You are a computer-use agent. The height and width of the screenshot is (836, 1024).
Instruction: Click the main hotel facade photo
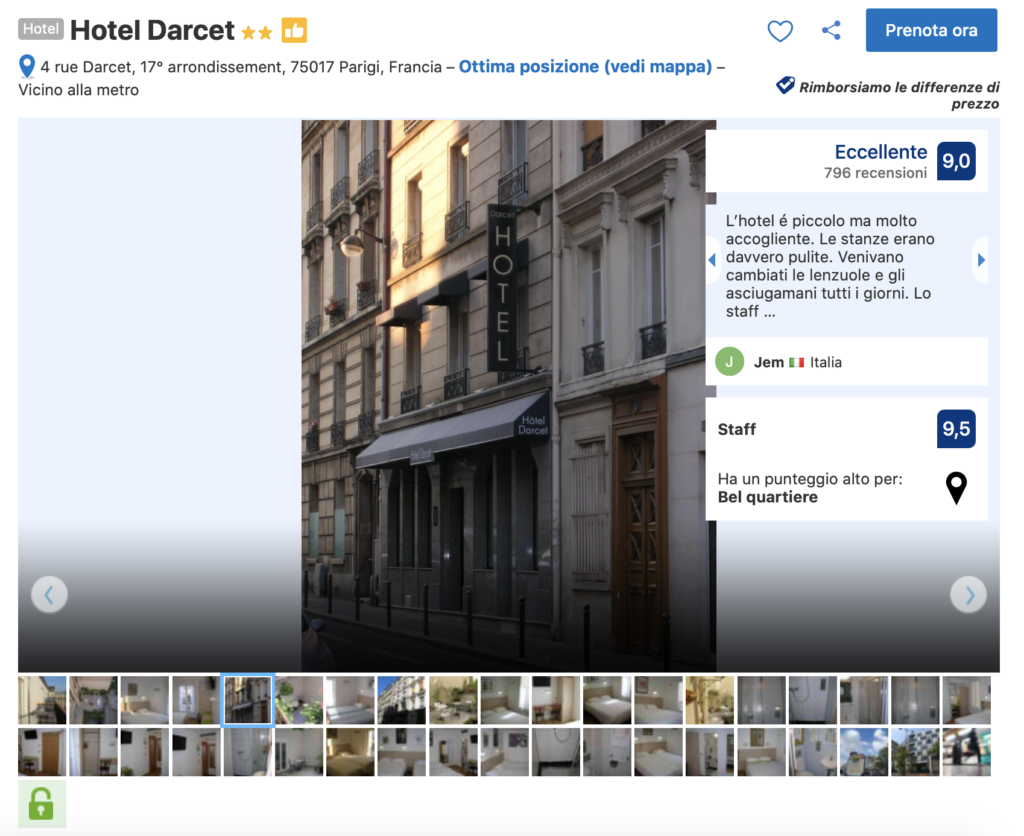click(508, 395)
